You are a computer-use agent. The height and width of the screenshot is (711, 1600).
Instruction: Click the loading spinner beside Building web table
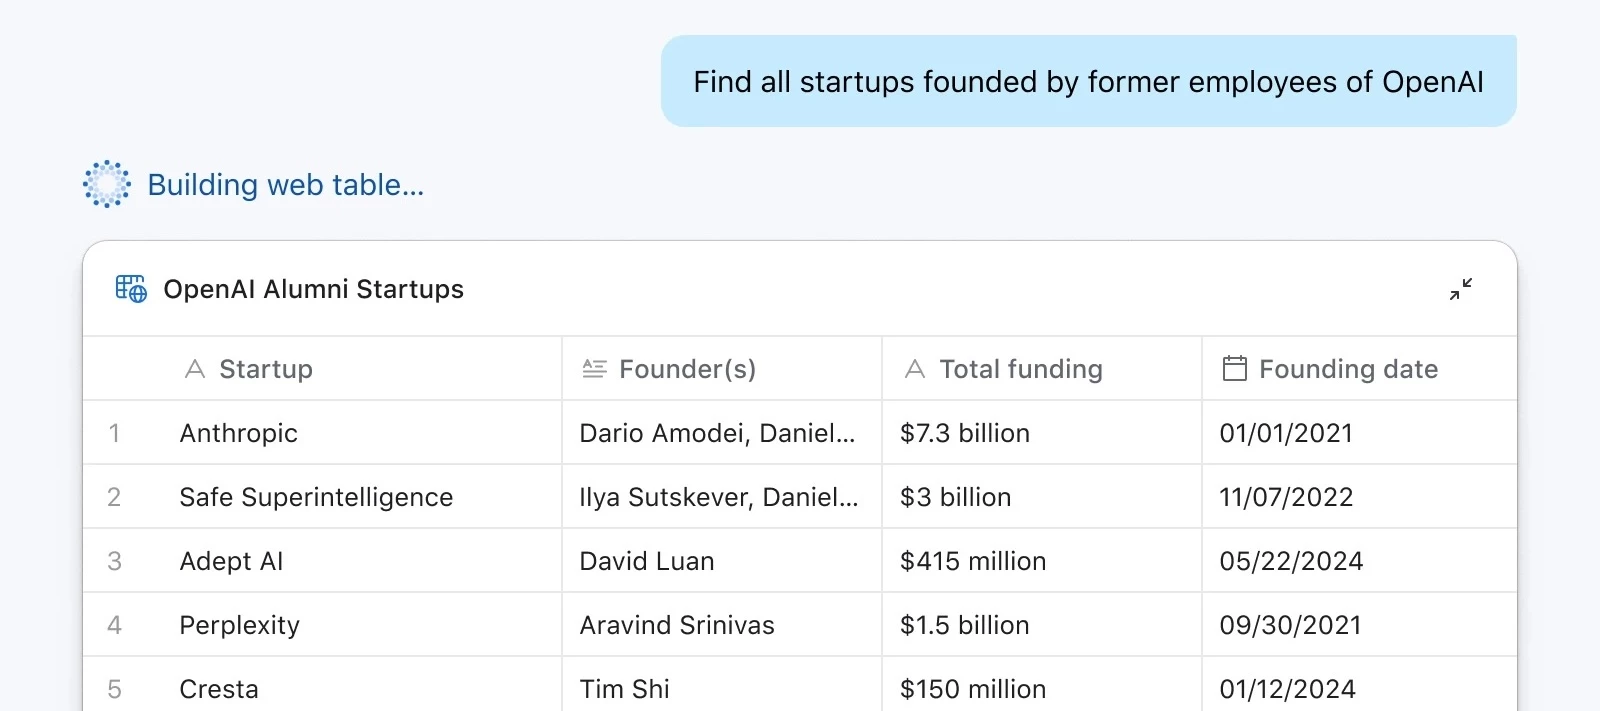(108, 184)
